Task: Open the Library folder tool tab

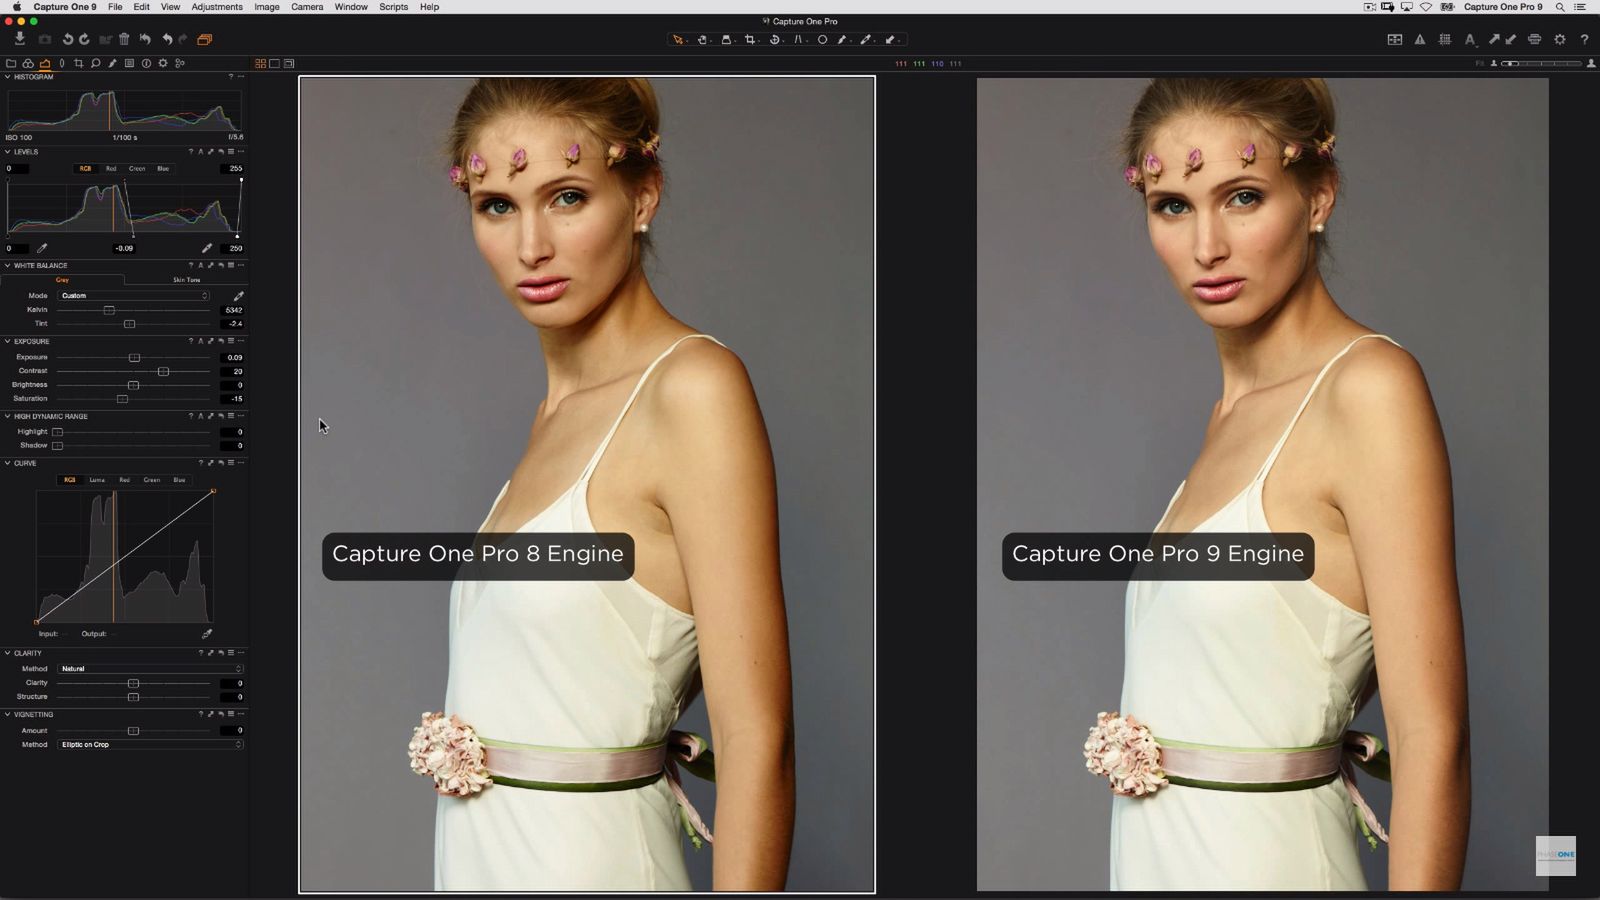Action: [x=11, y=63]
